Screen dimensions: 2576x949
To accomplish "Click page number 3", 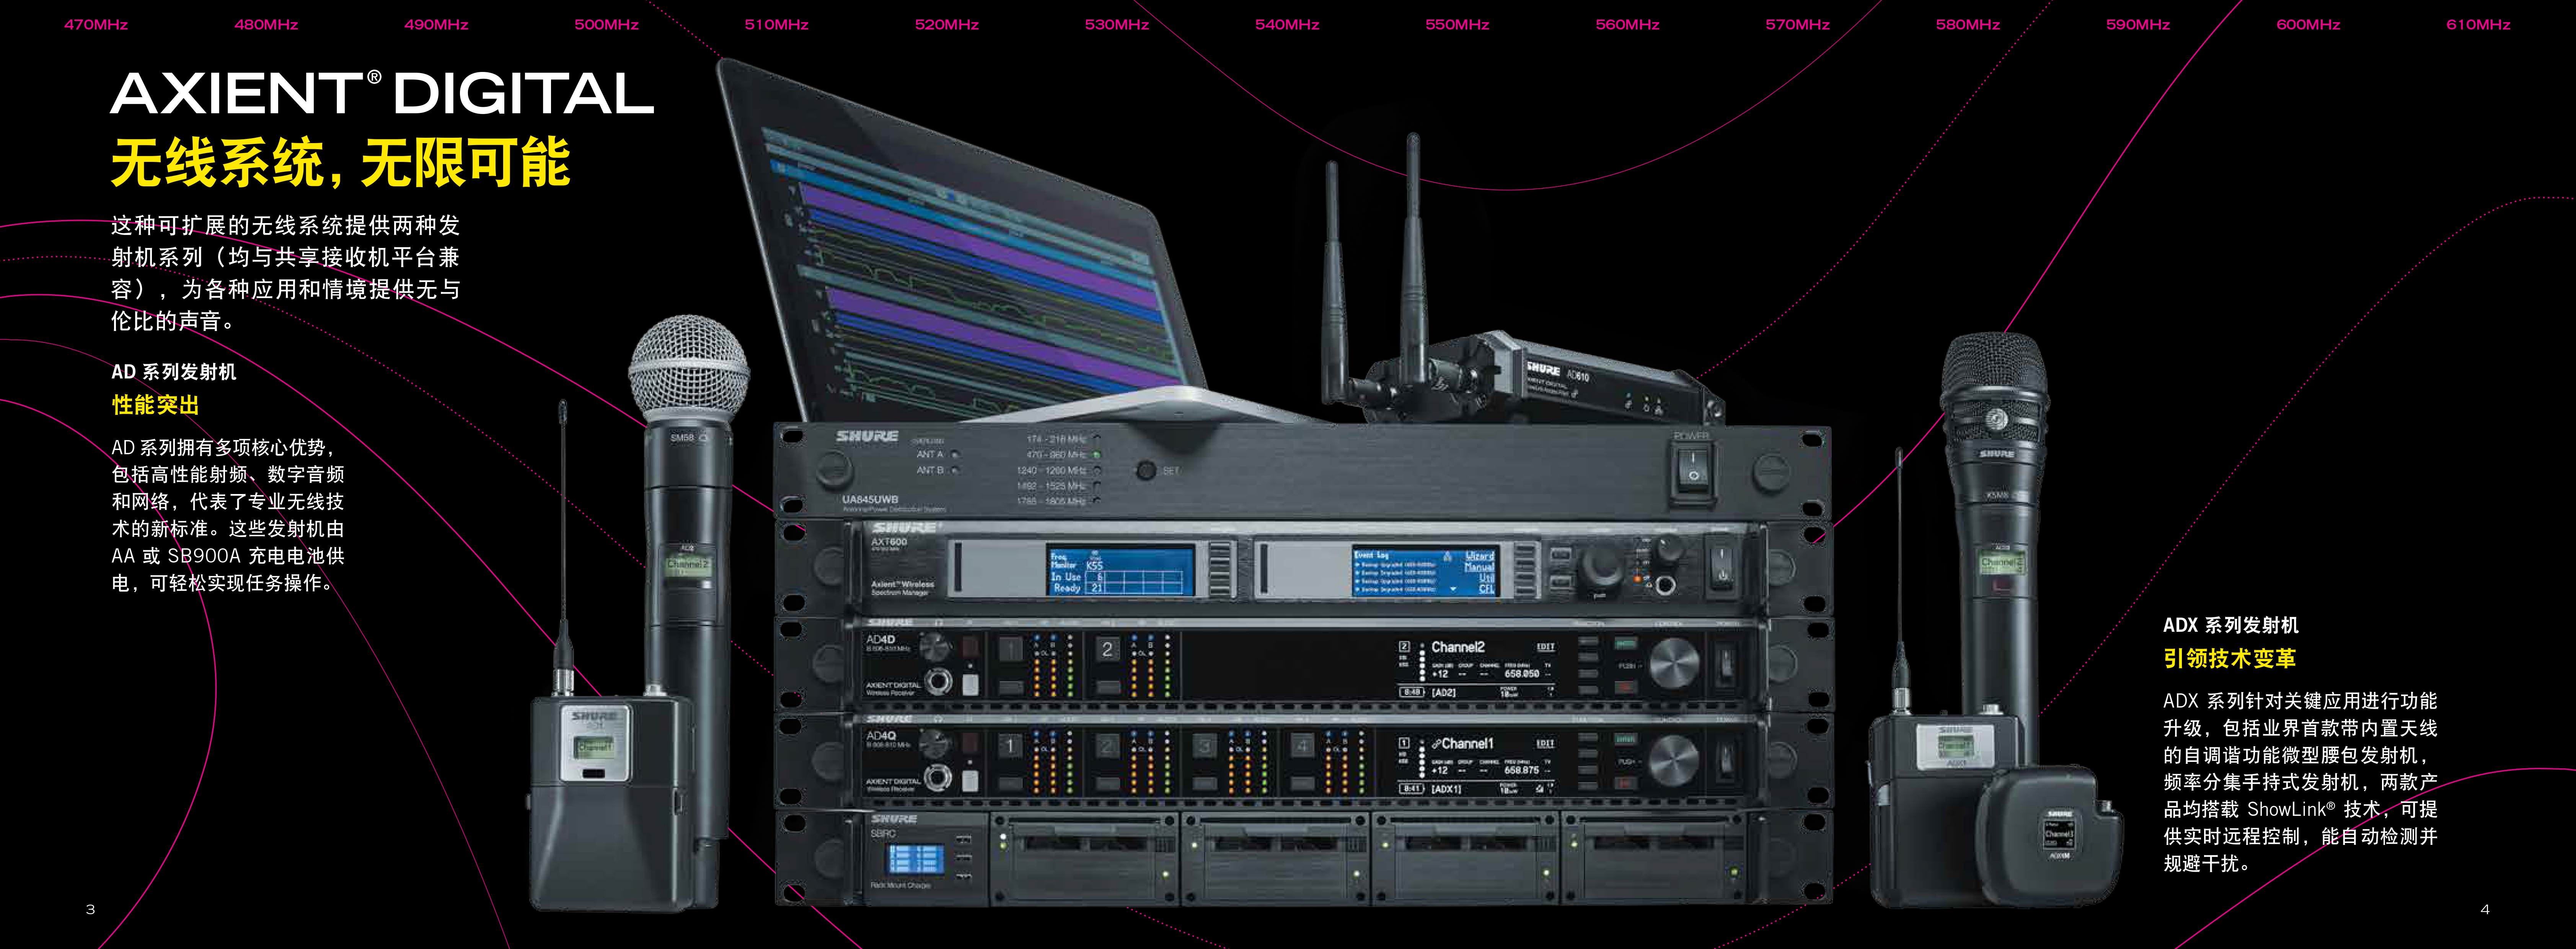I will click(x=90, y=909).
